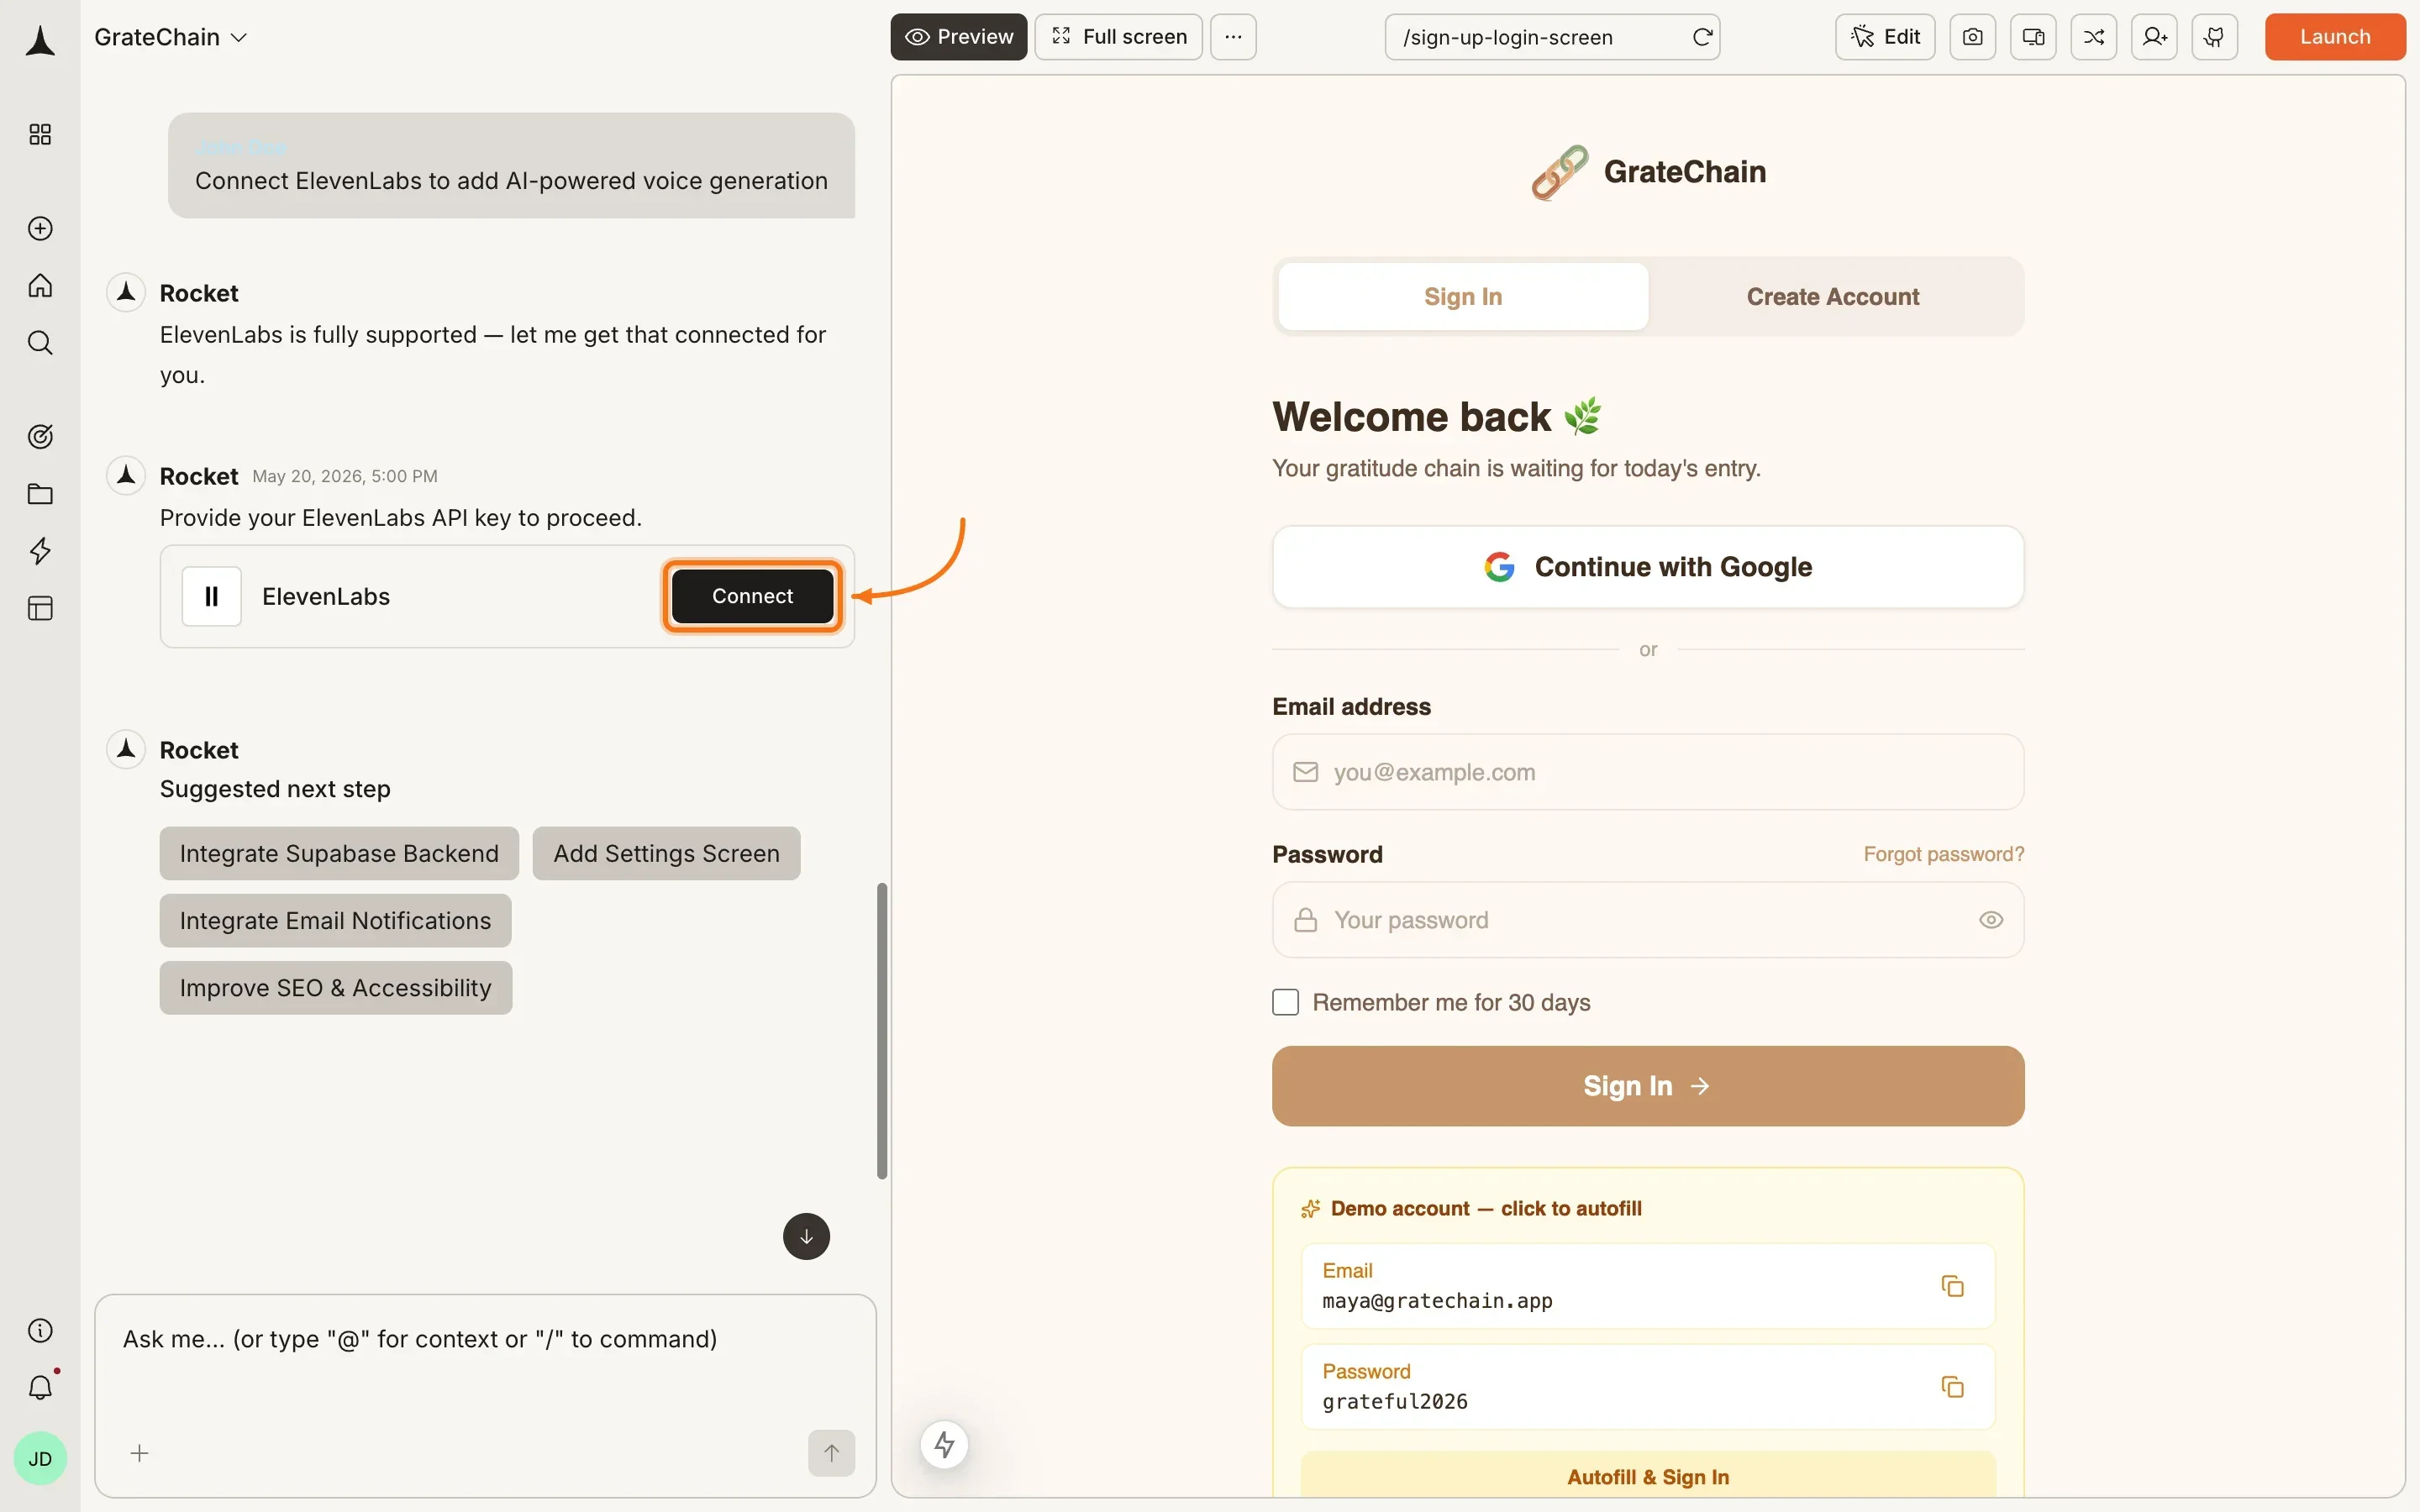2420x1512 pixels.
Task: Open the JD user avatar
Action: (40, 1458)
